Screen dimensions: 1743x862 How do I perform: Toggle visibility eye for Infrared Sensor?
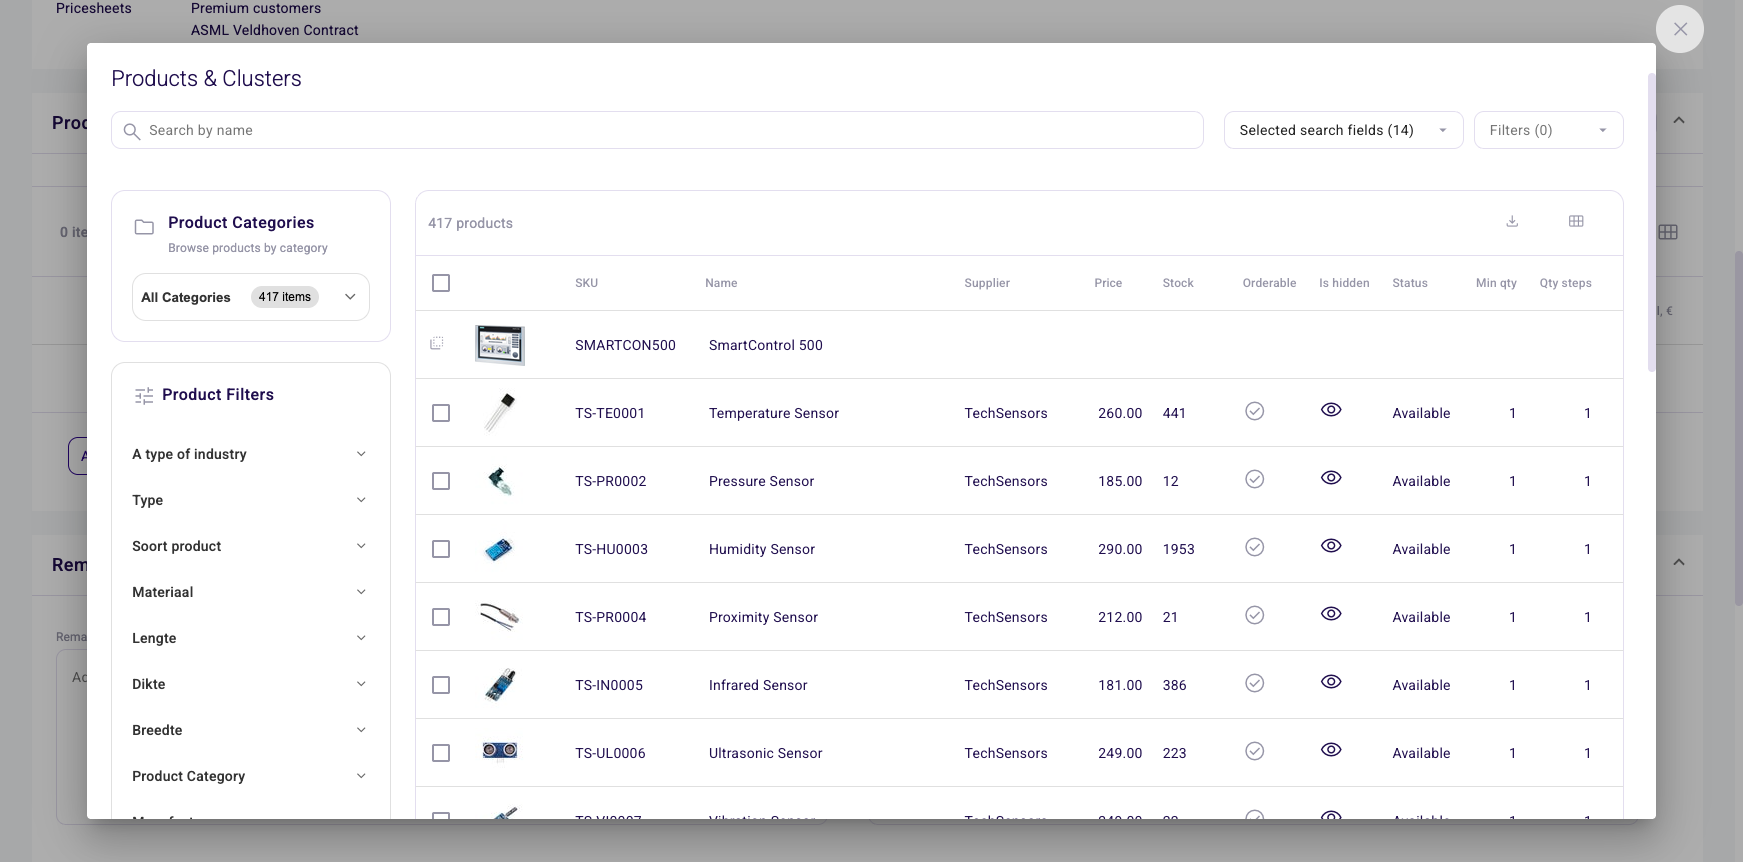coord(1331,682)
